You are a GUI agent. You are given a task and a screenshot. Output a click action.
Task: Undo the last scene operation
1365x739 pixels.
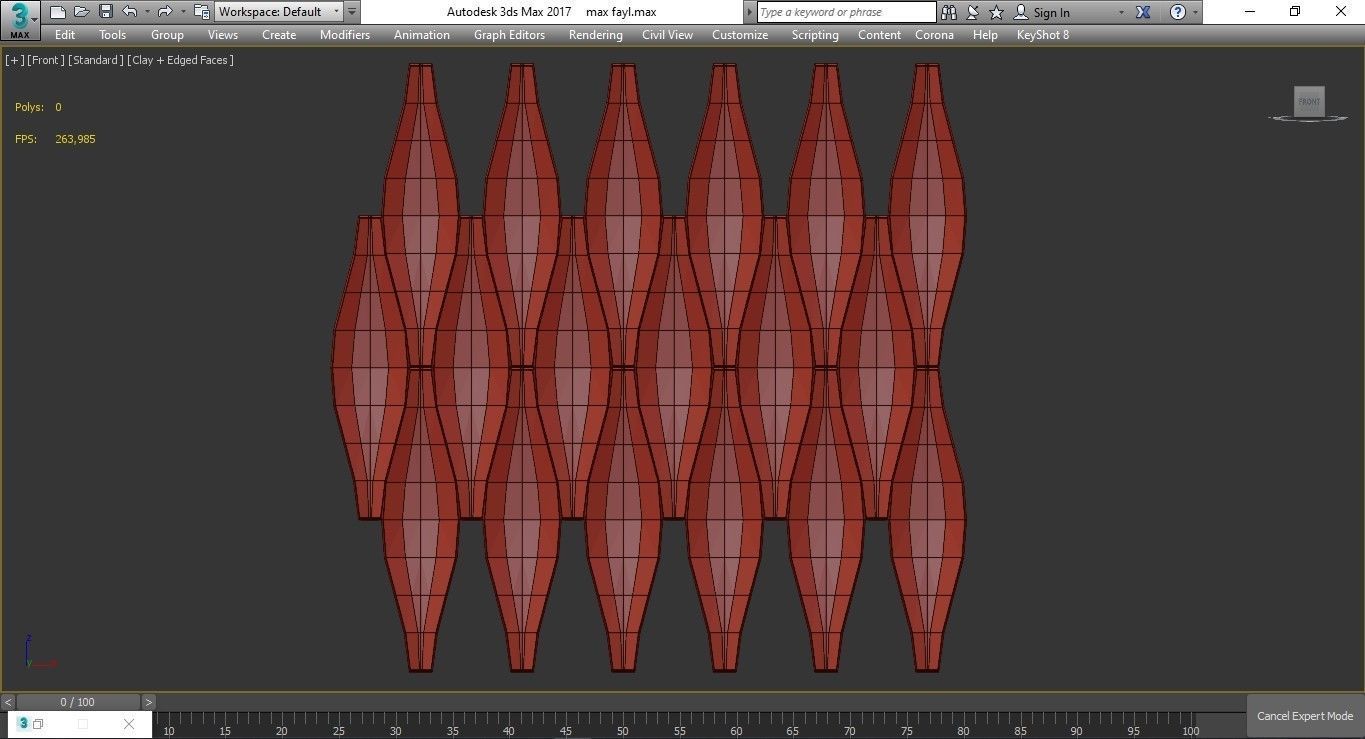(130, 12)
